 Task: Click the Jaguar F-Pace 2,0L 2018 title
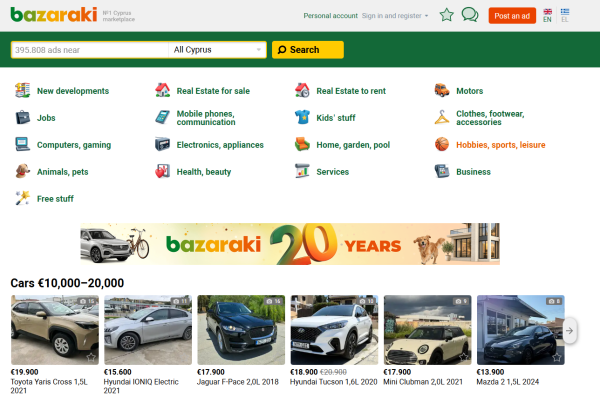[238, 382]
